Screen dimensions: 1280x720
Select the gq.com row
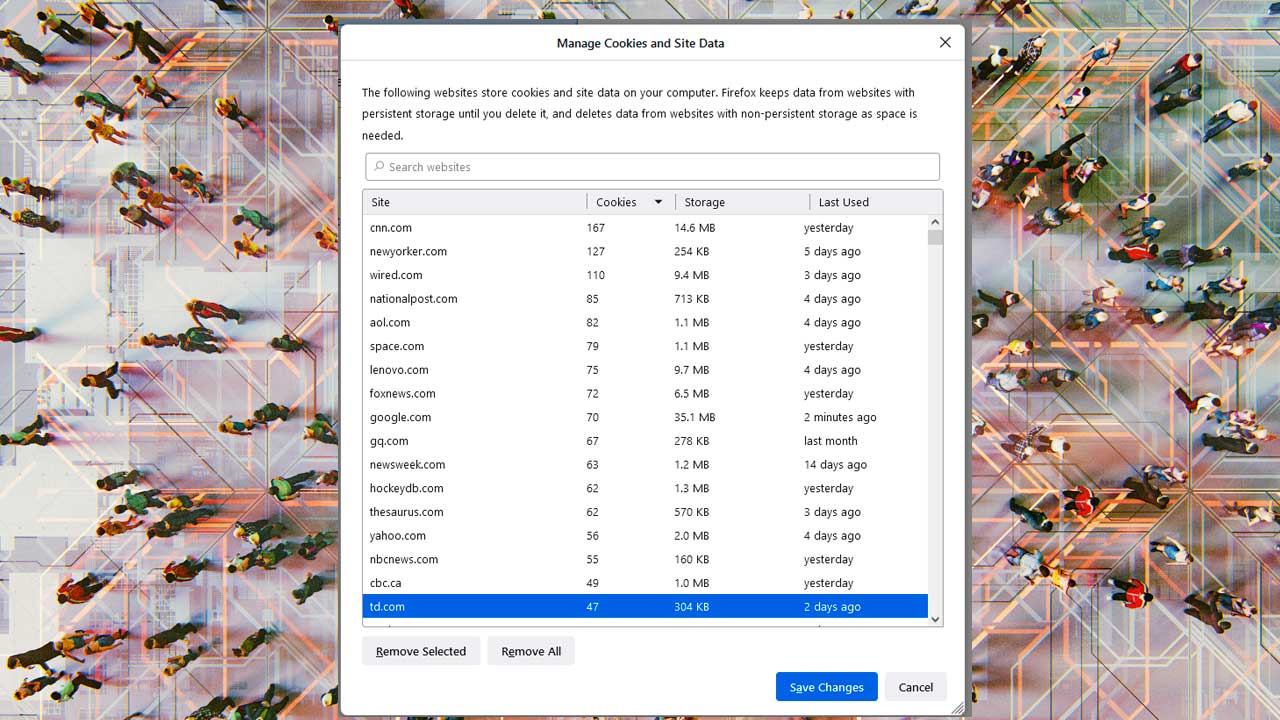pyautogui.click(x=645, y=441)
